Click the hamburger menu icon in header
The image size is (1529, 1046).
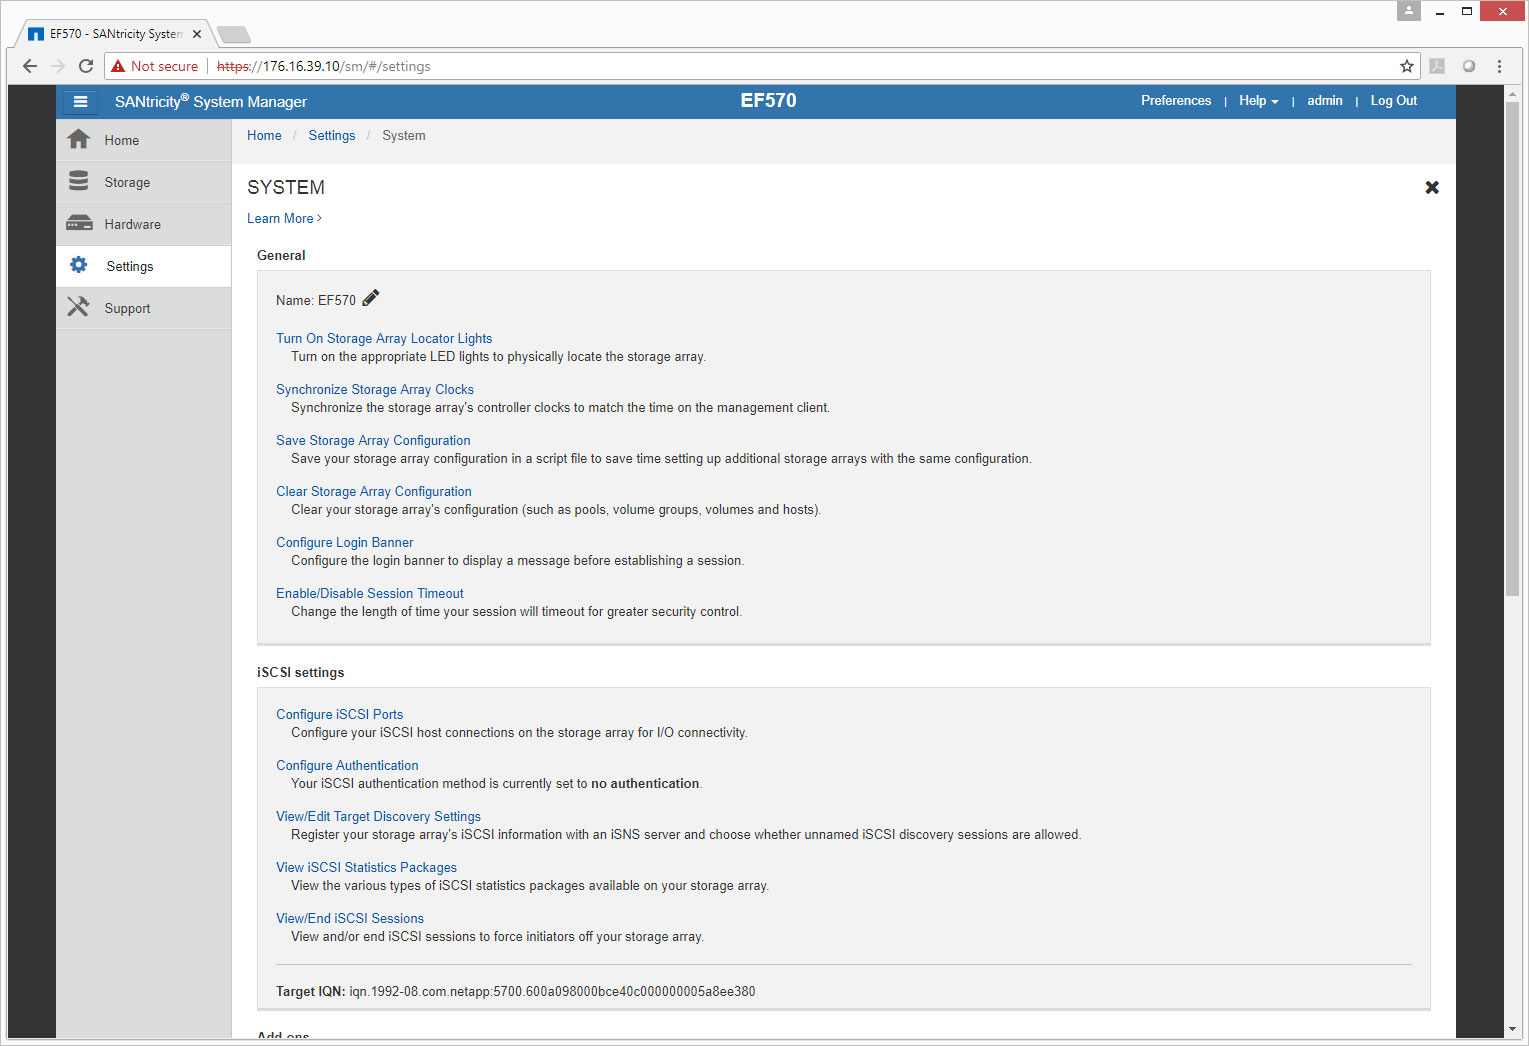(x=80, y=101)
